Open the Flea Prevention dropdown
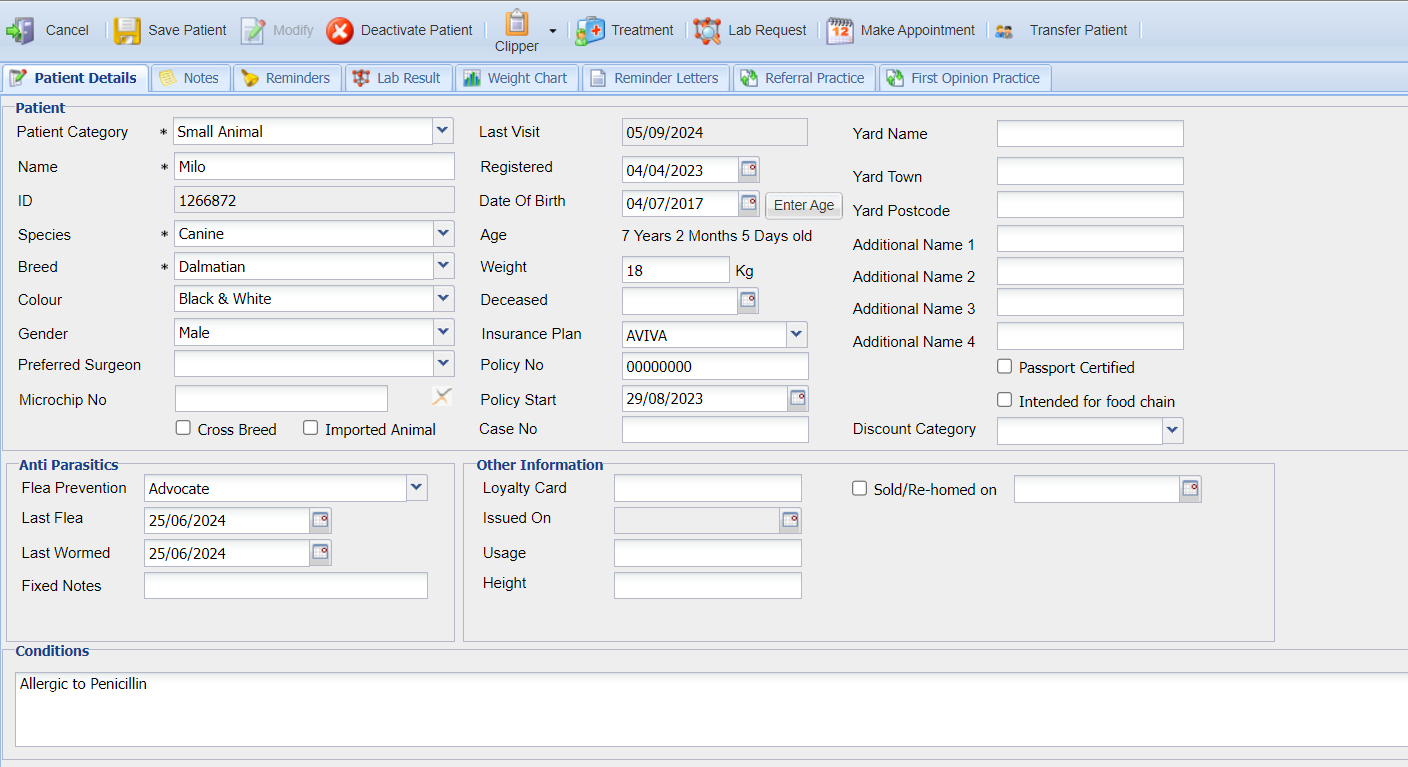Screen dimensions: 1408x767 417,488
